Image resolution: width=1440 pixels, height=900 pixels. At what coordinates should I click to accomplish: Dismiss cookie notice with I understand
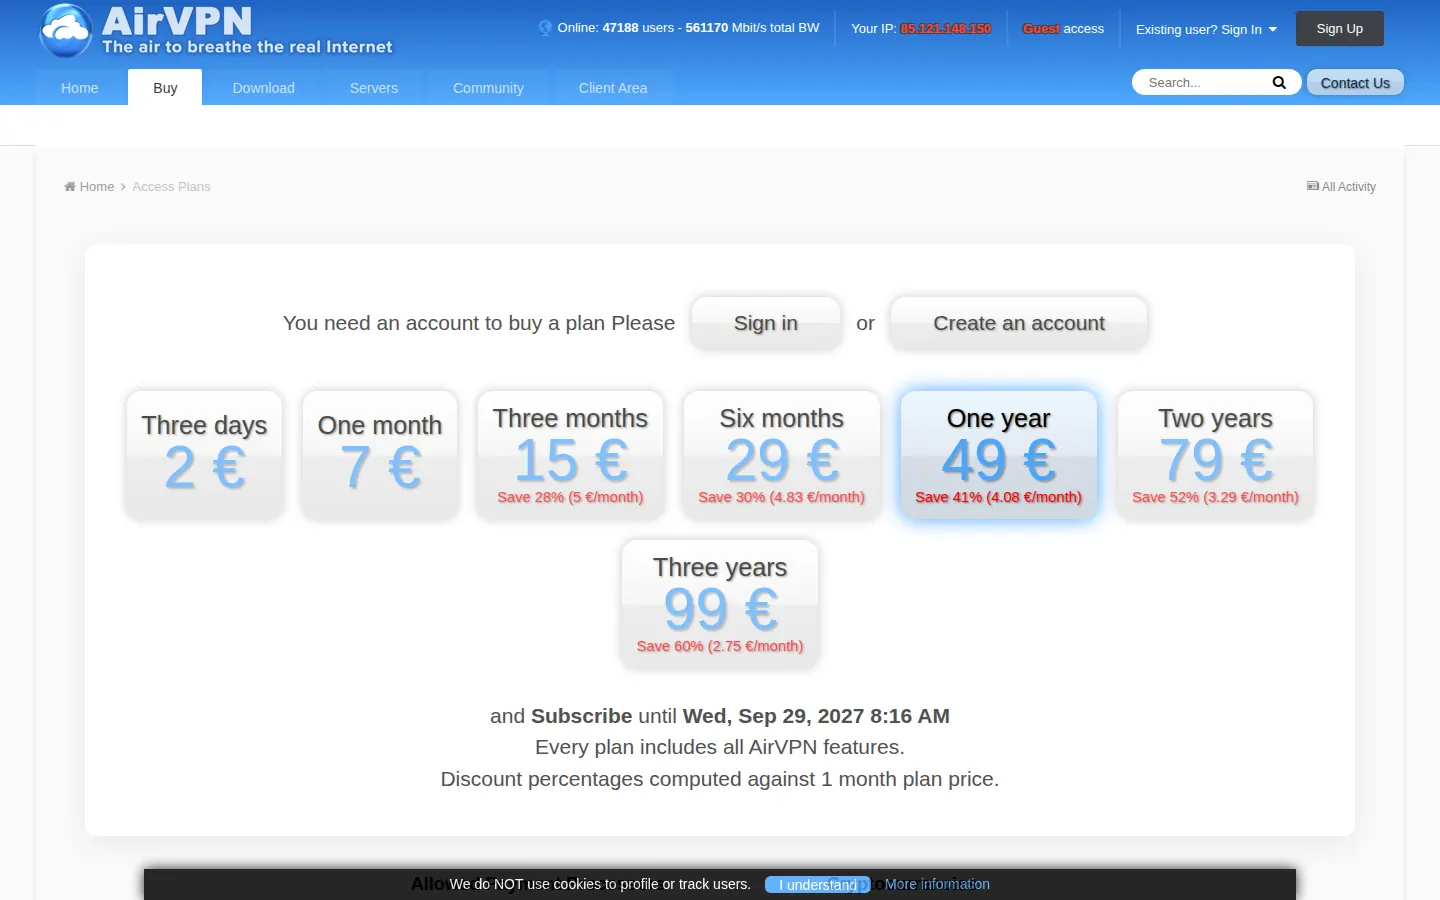(818, 885)
